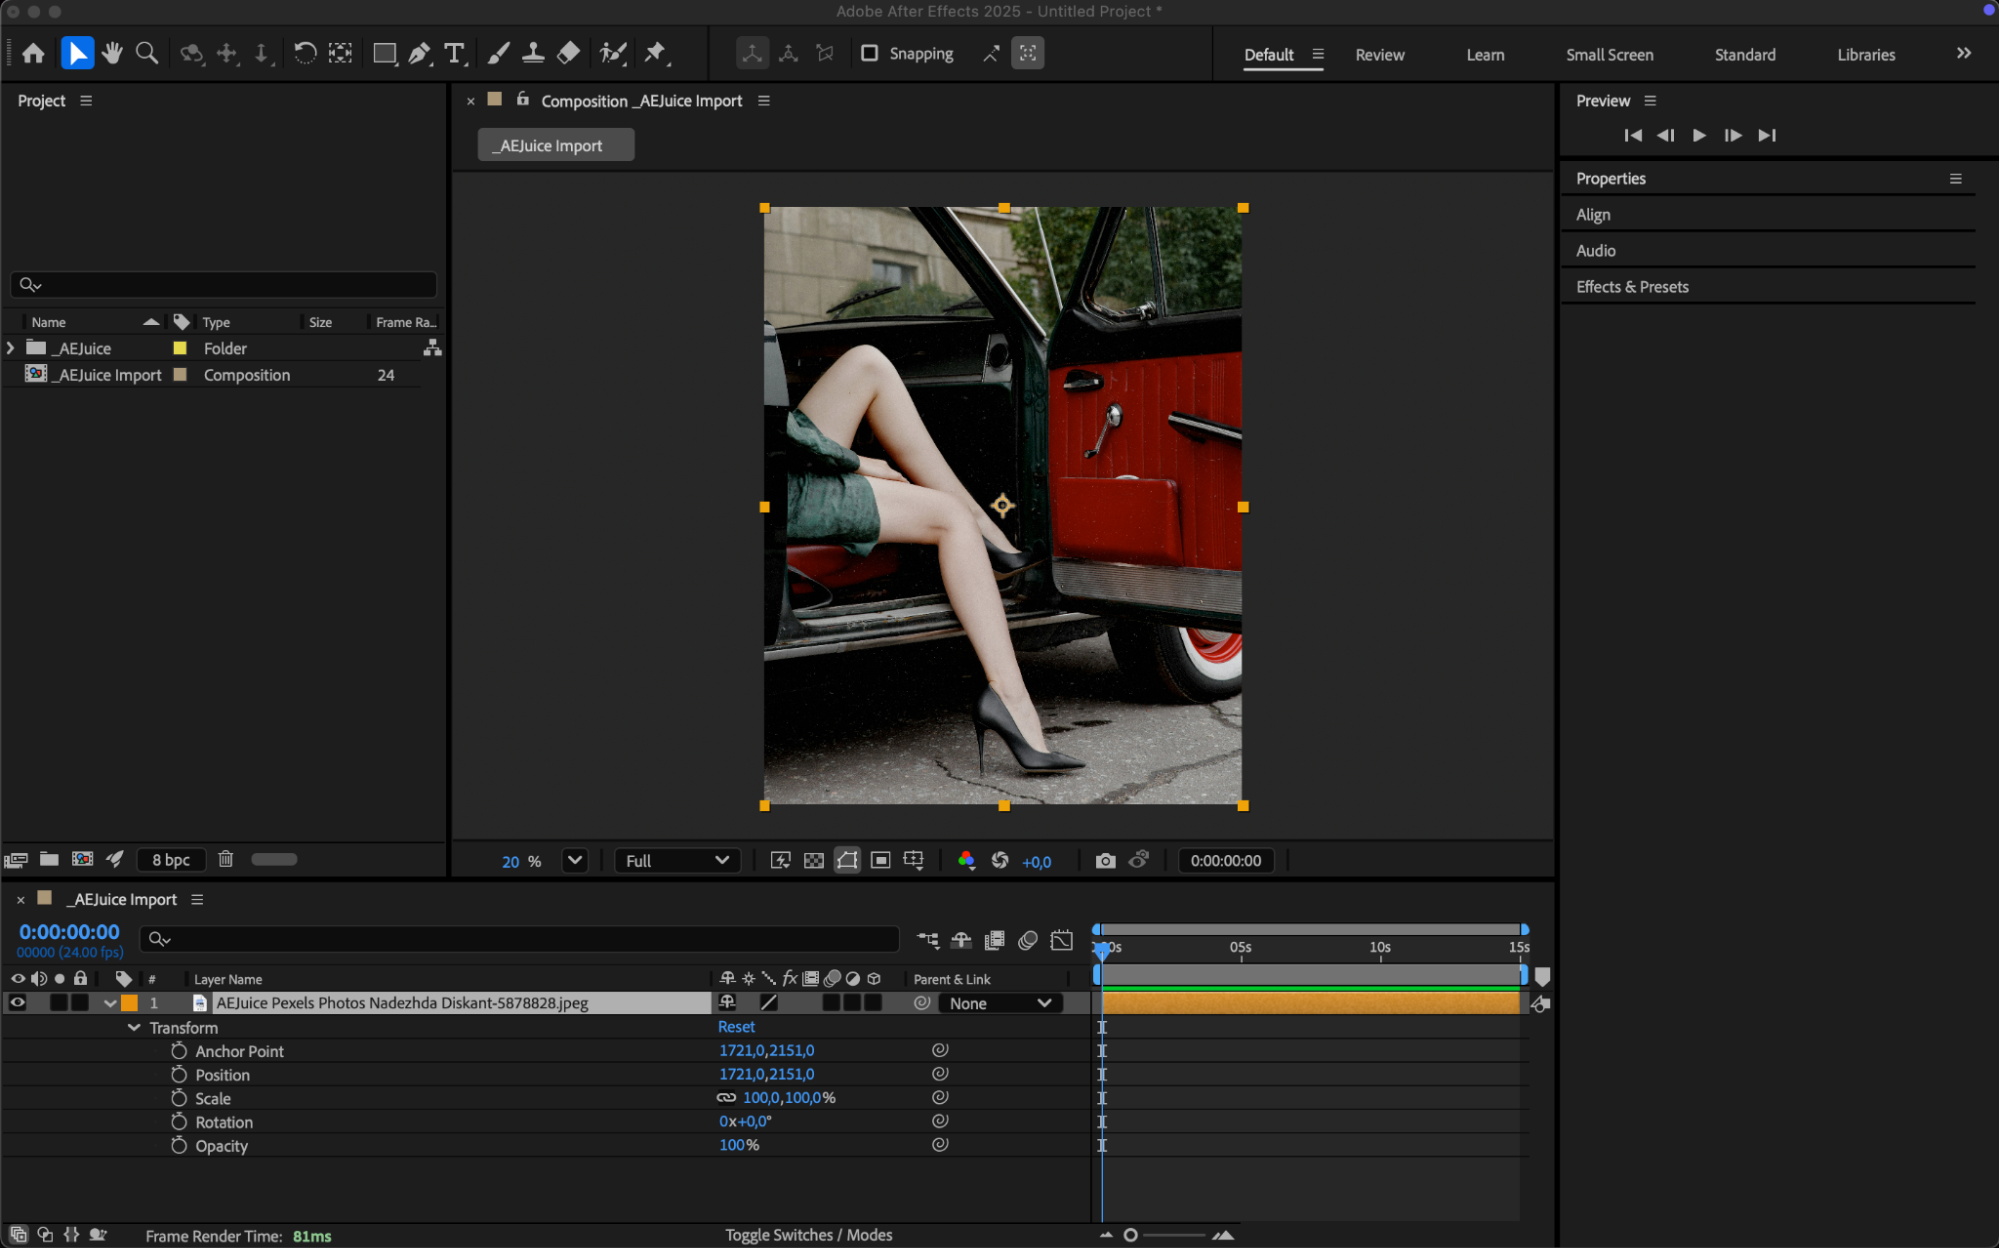Select the Rotation tool
The image size is (1999, 1249).
click(x=305, y=54)
